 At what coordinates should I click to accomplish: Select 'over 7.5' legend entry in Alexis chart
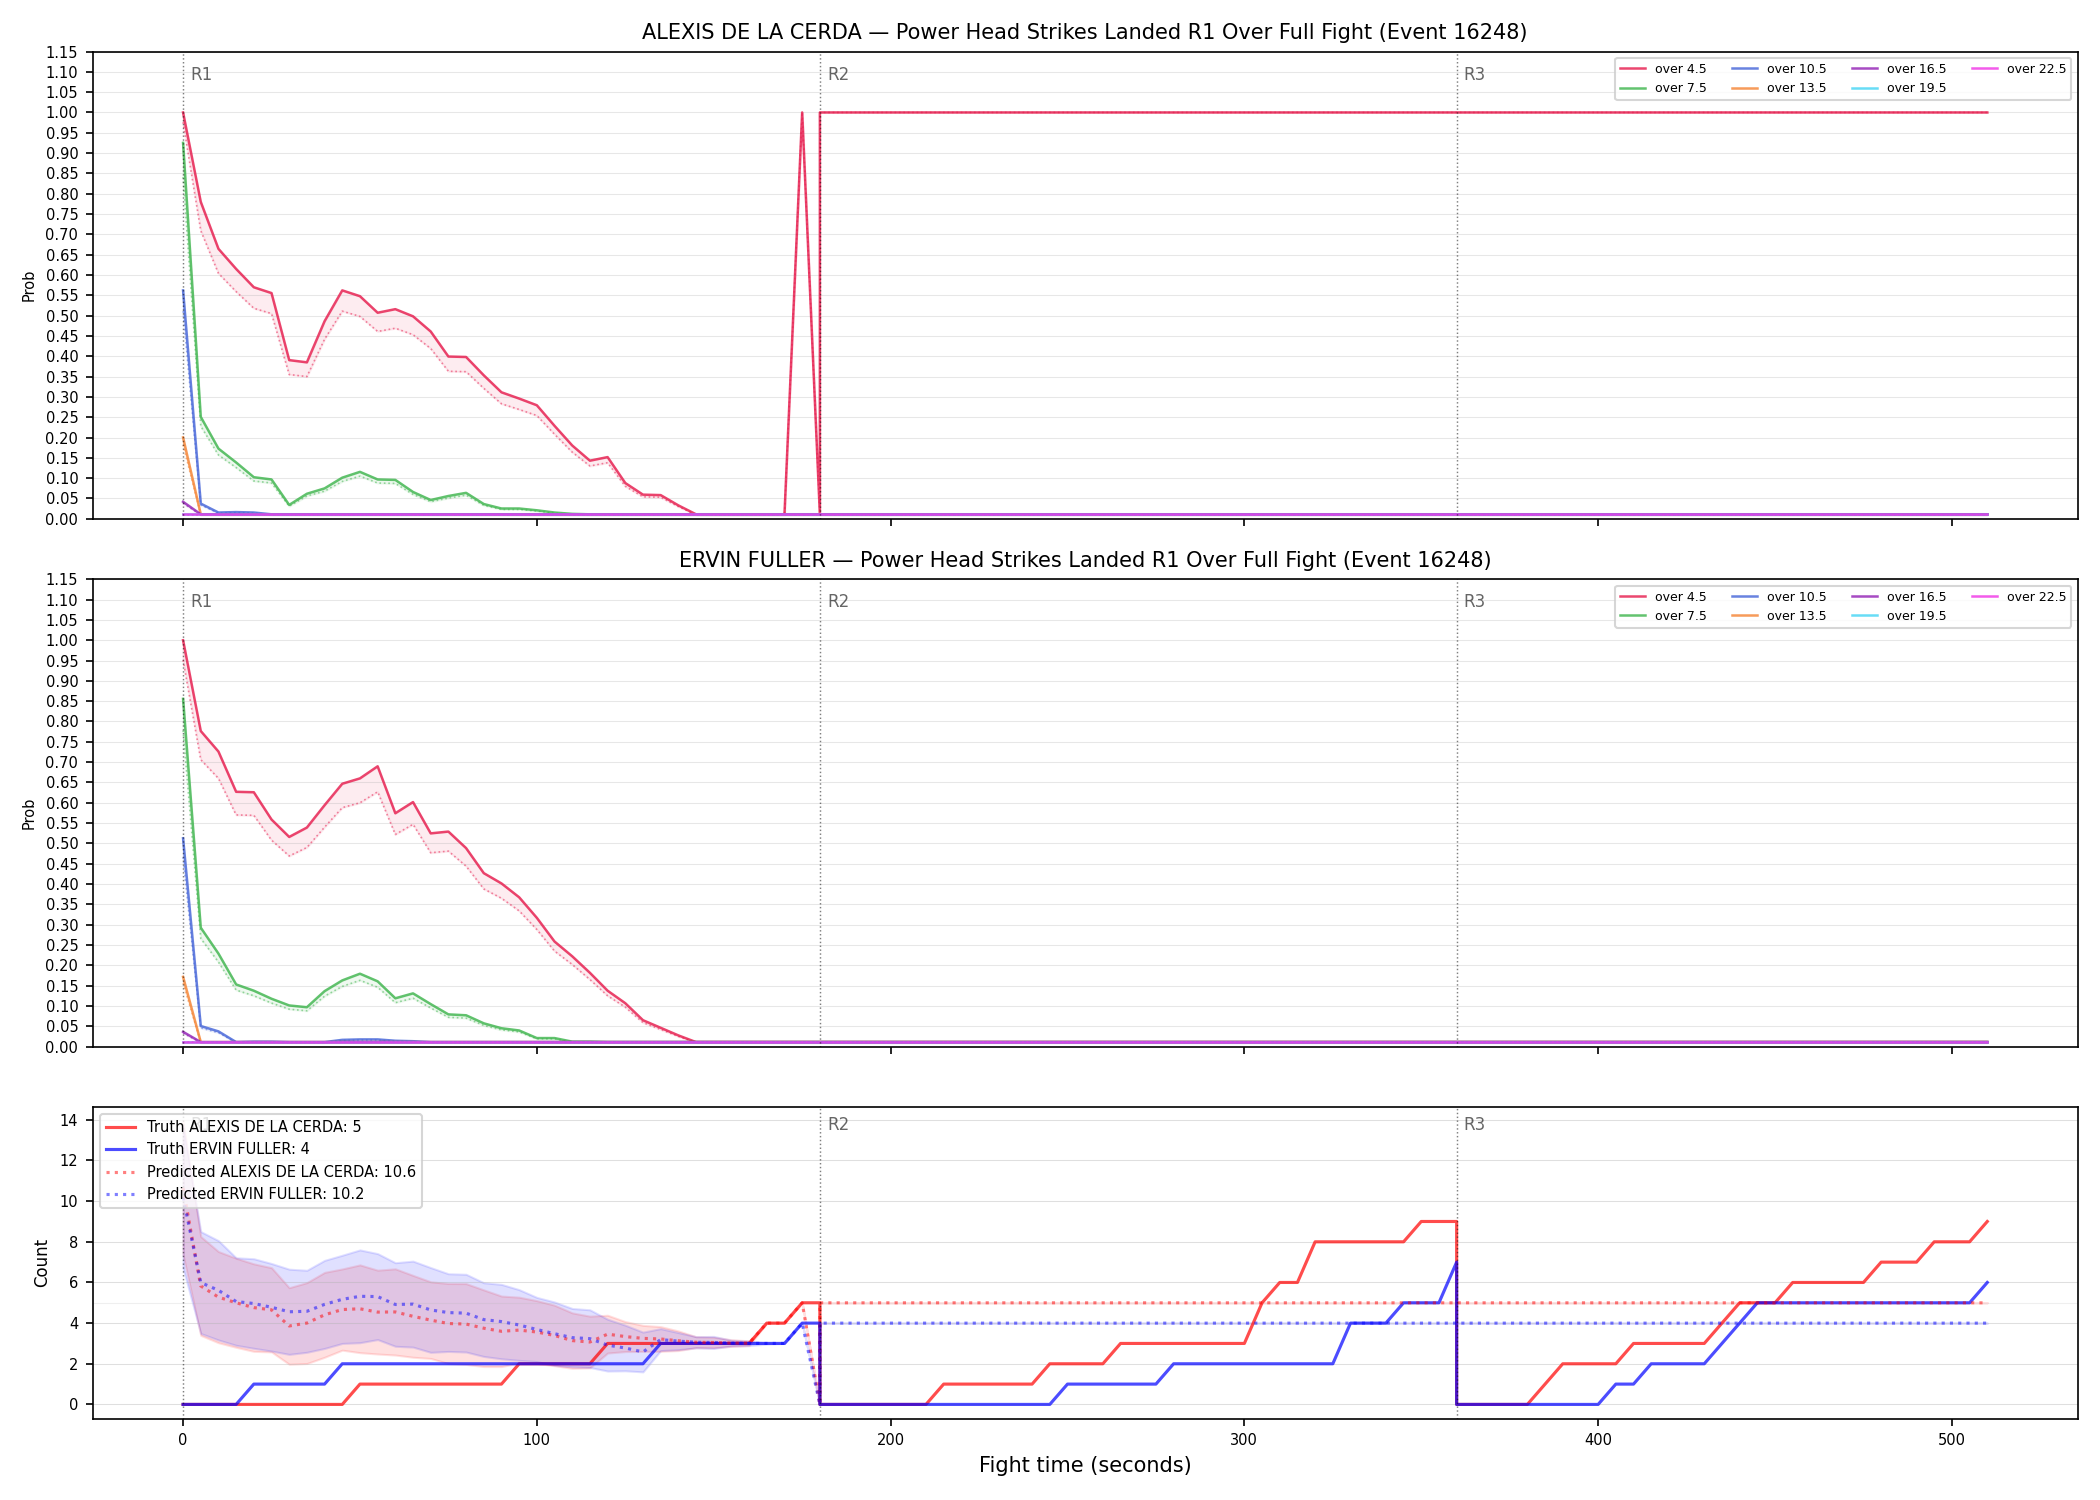[1663, 88]
